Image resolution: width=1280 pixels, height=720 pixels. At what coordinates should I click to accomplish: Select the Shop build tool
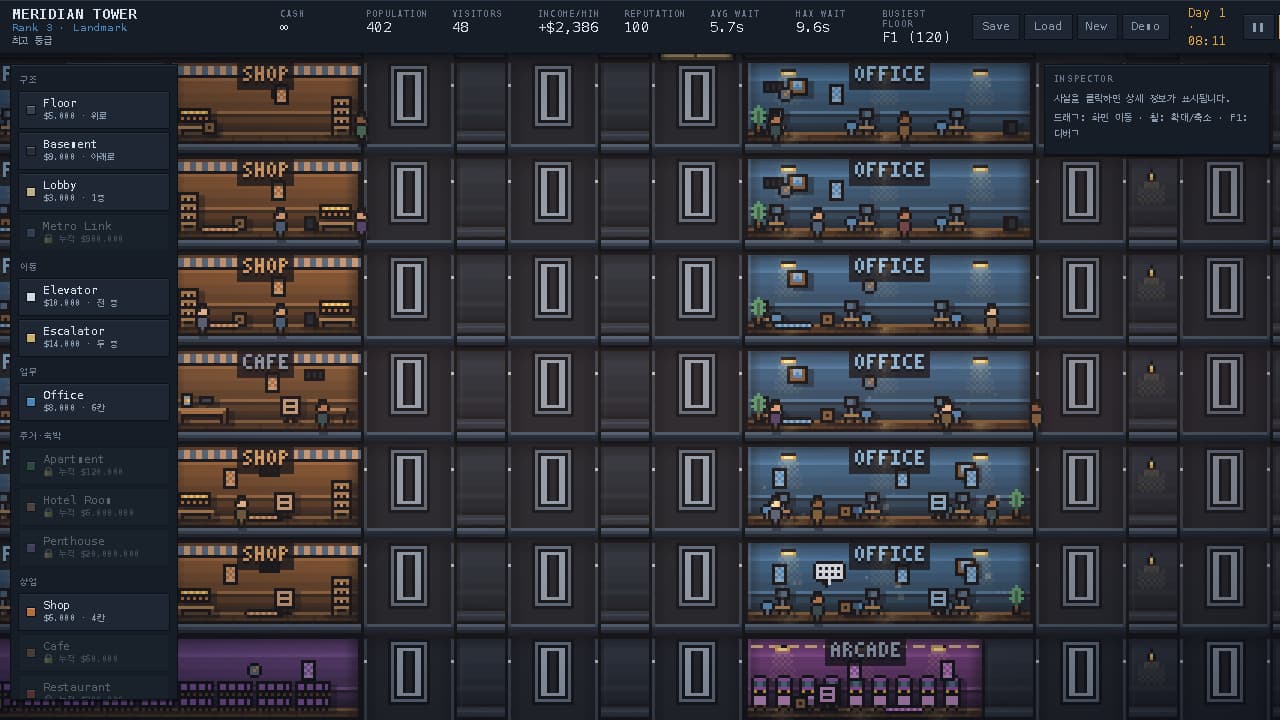[x=94, y=611]
